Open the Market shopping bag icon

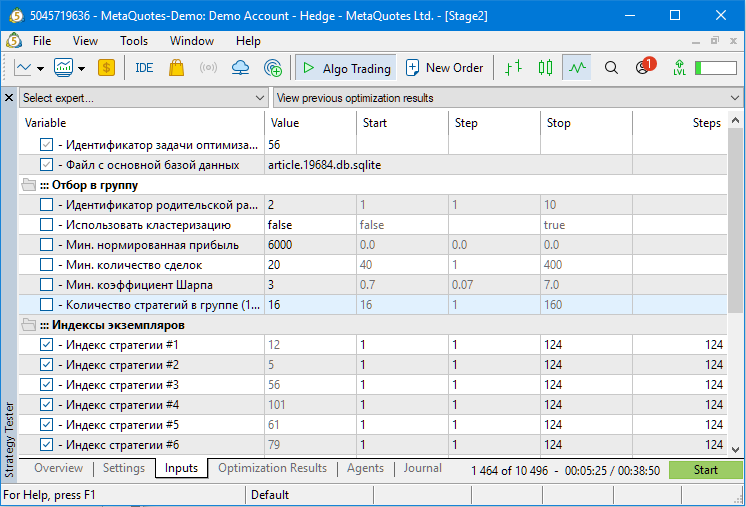(176, 68)
